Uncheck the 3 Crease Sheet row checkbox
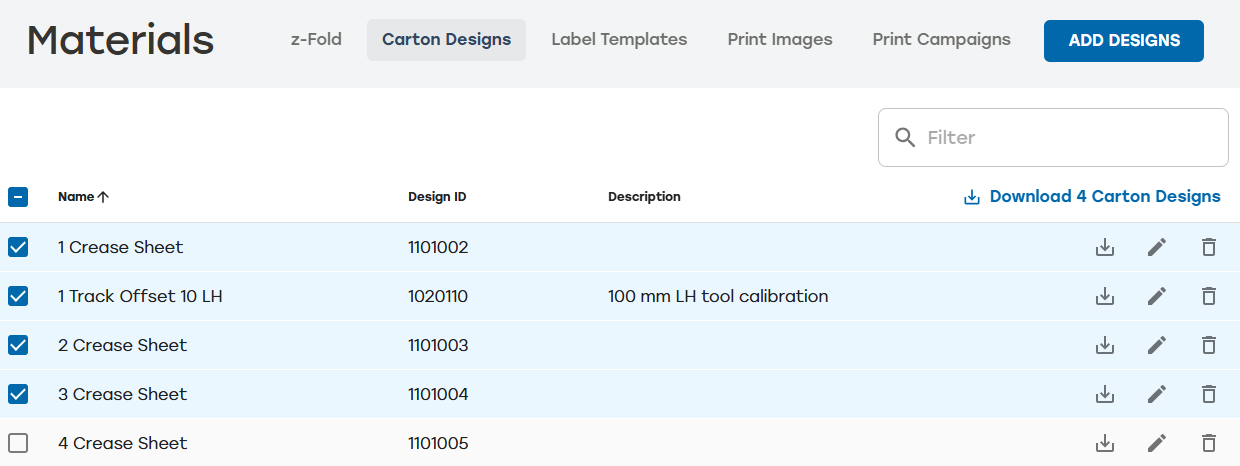 click(18, 394)
